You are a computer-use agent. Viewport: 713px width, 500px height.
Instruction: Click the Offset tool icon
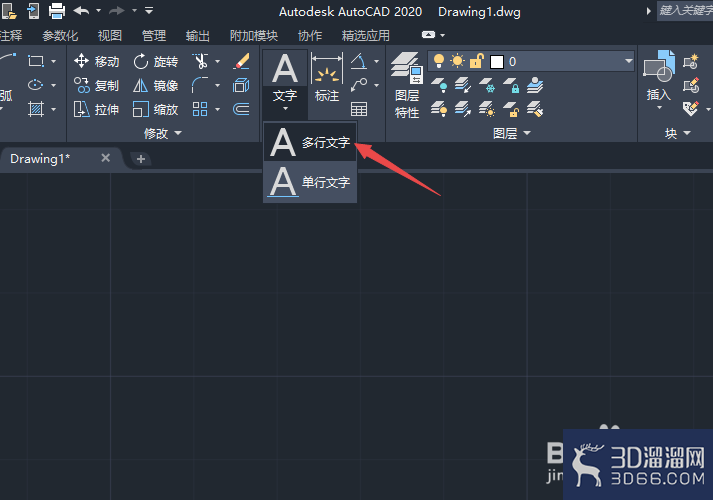(x=241, y=109)
